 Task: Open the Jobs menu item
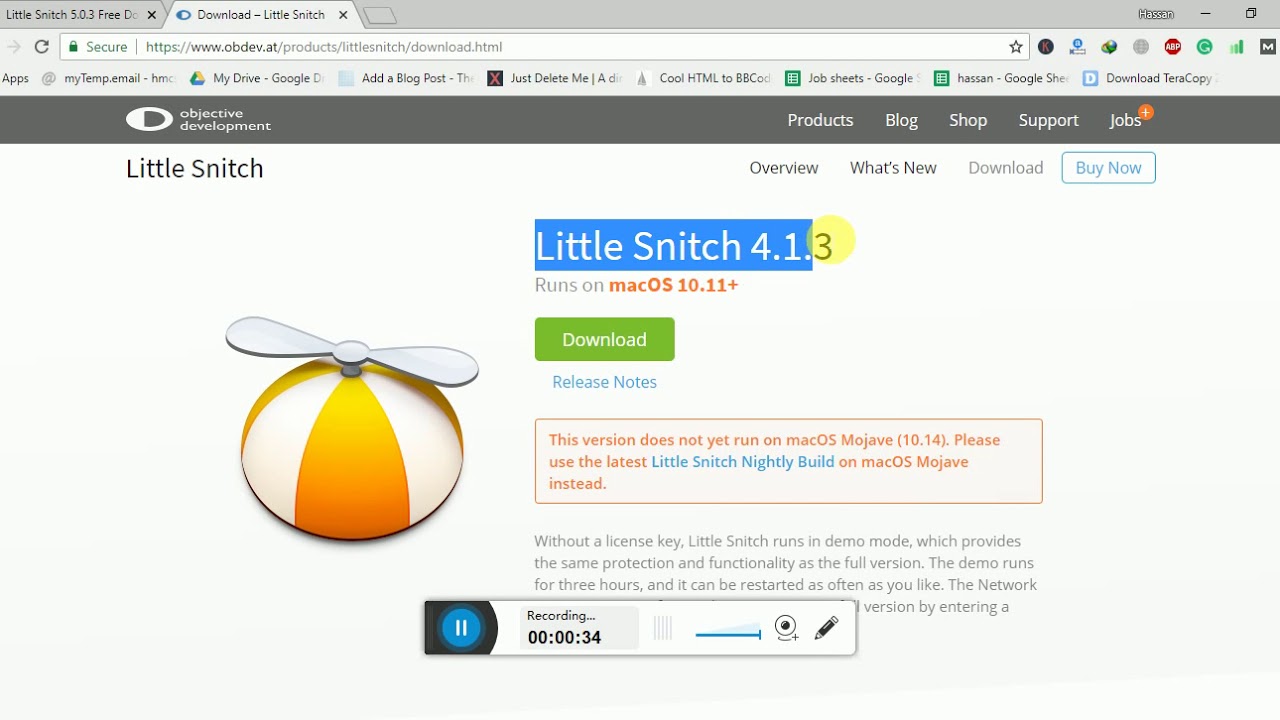[1125, 120]
